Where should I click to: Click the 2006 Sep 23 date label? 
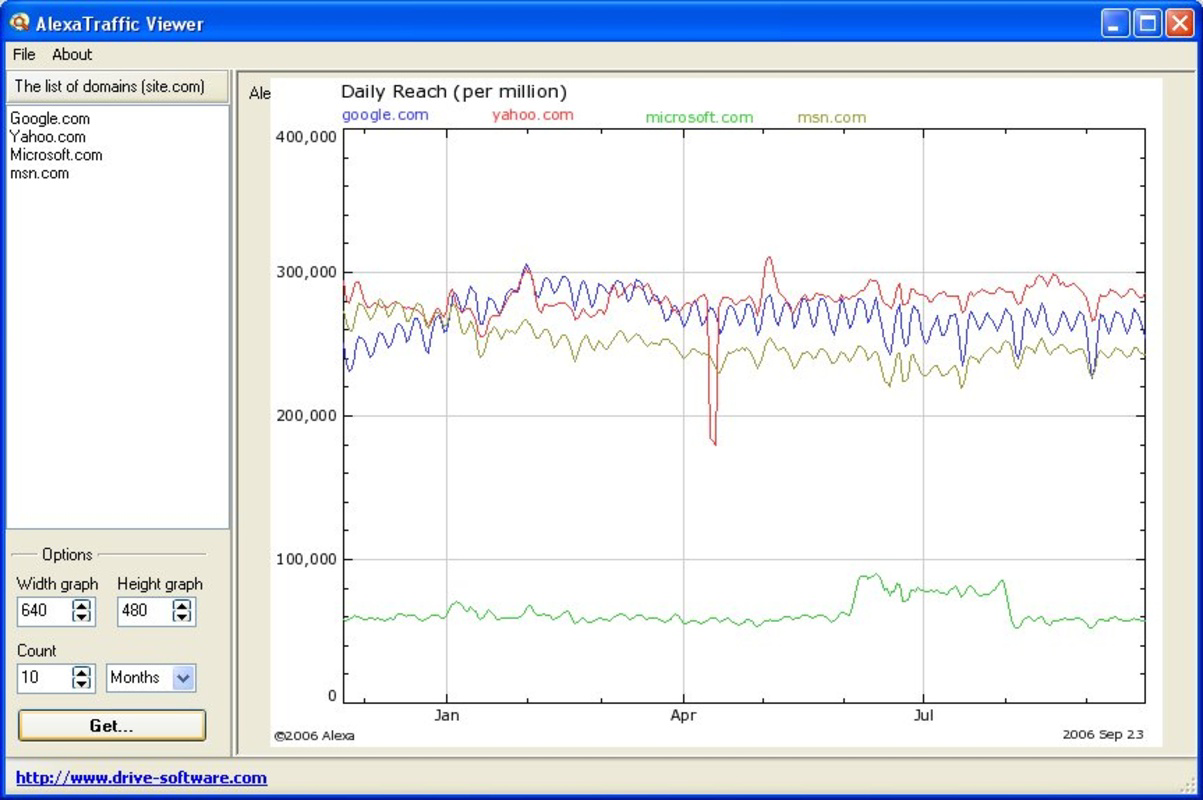(1103, 735)
